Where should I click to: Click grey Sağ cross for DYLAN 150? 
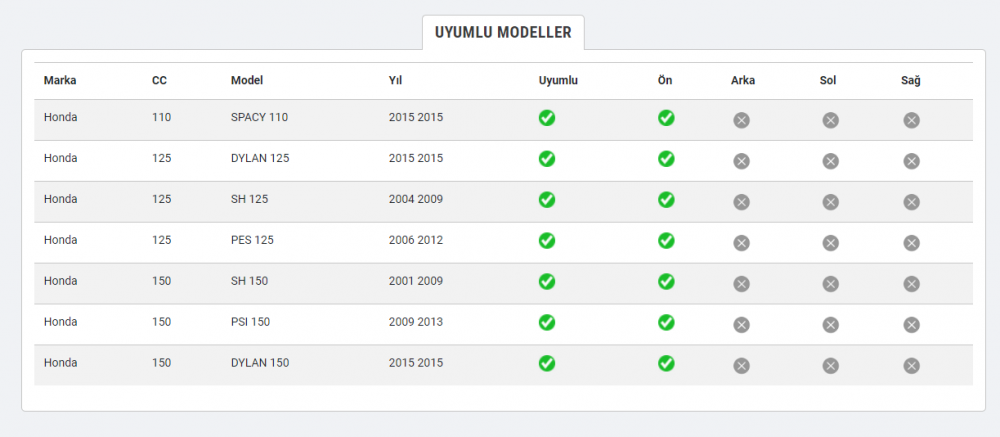click(911, 365)
